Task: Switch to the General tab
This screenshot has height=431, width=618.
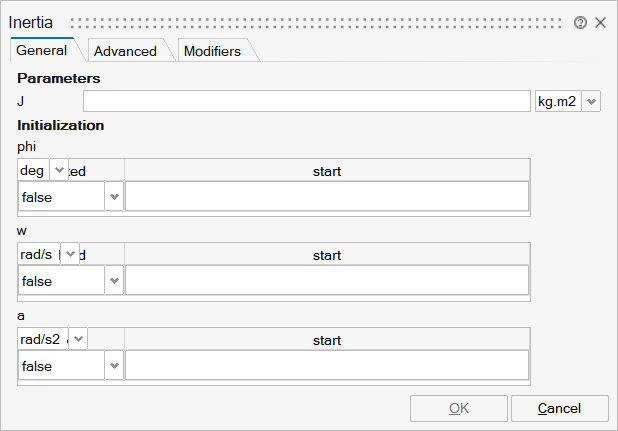Action: pyautogui.click(x=42, y=50)
